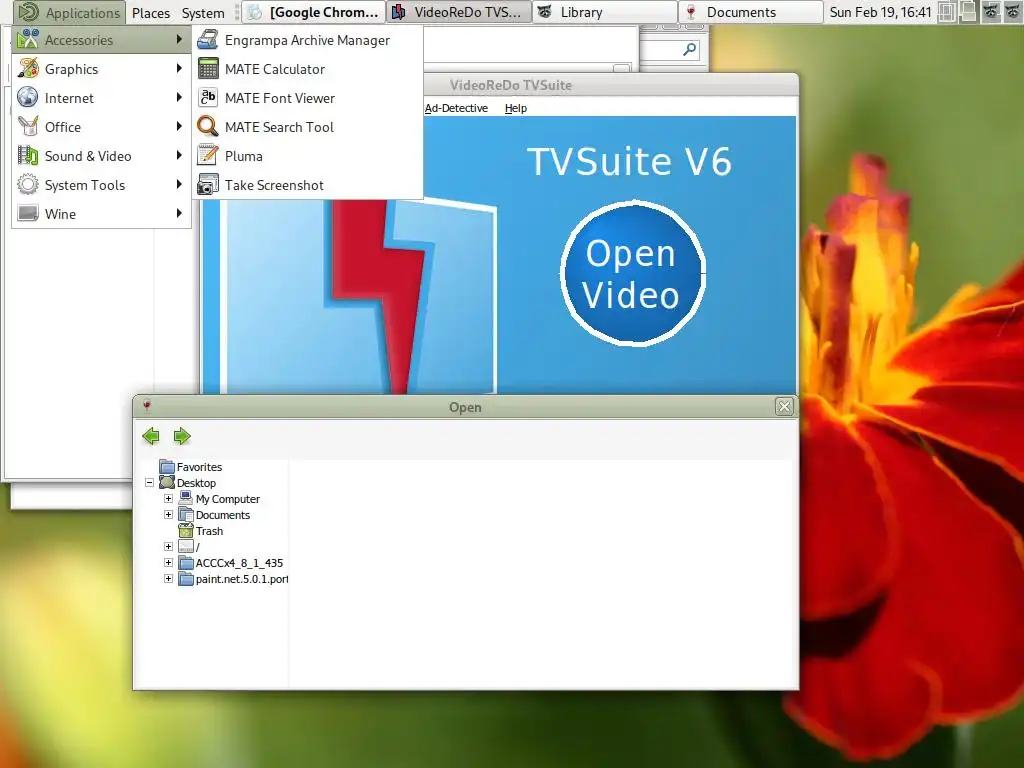Select ACCCx4_8_1_435 folder name

coord(239,563)
